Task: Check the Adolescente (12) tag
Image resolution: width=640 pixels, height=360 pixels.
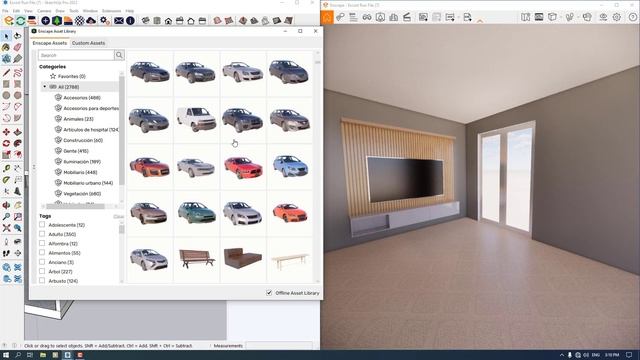Action: click(x=42, y=224)
